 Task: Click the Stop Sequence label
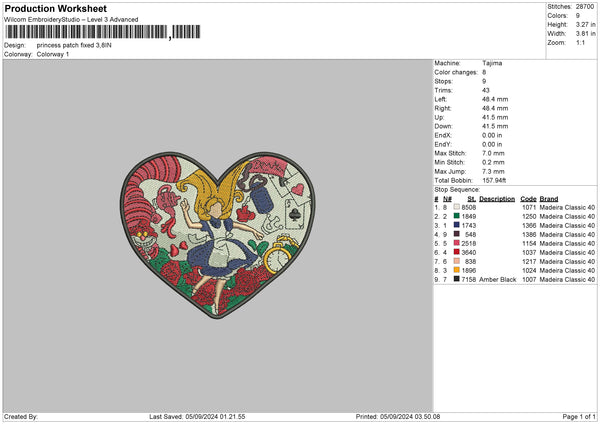[x=457, y=189]
